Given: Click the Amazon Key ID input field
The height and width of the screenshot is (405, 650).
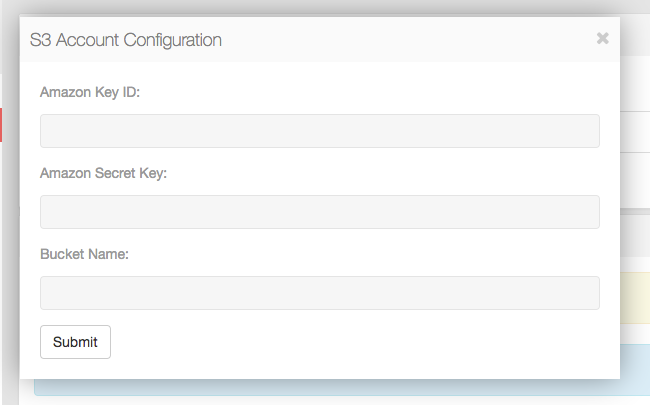Looking at the screenshot, I should click(319, 131).
